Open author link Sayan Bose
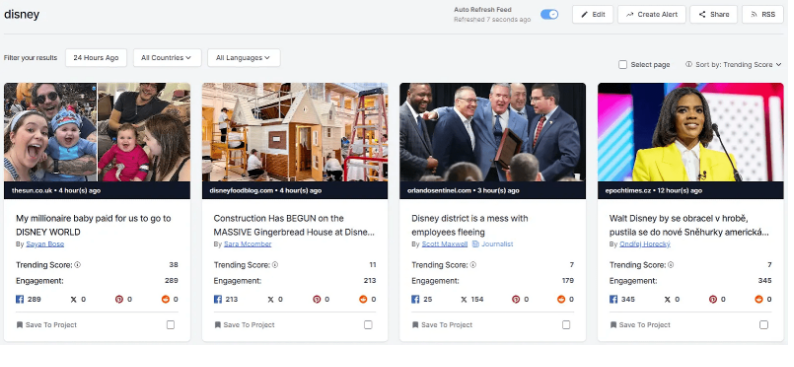 pos(45,244)
